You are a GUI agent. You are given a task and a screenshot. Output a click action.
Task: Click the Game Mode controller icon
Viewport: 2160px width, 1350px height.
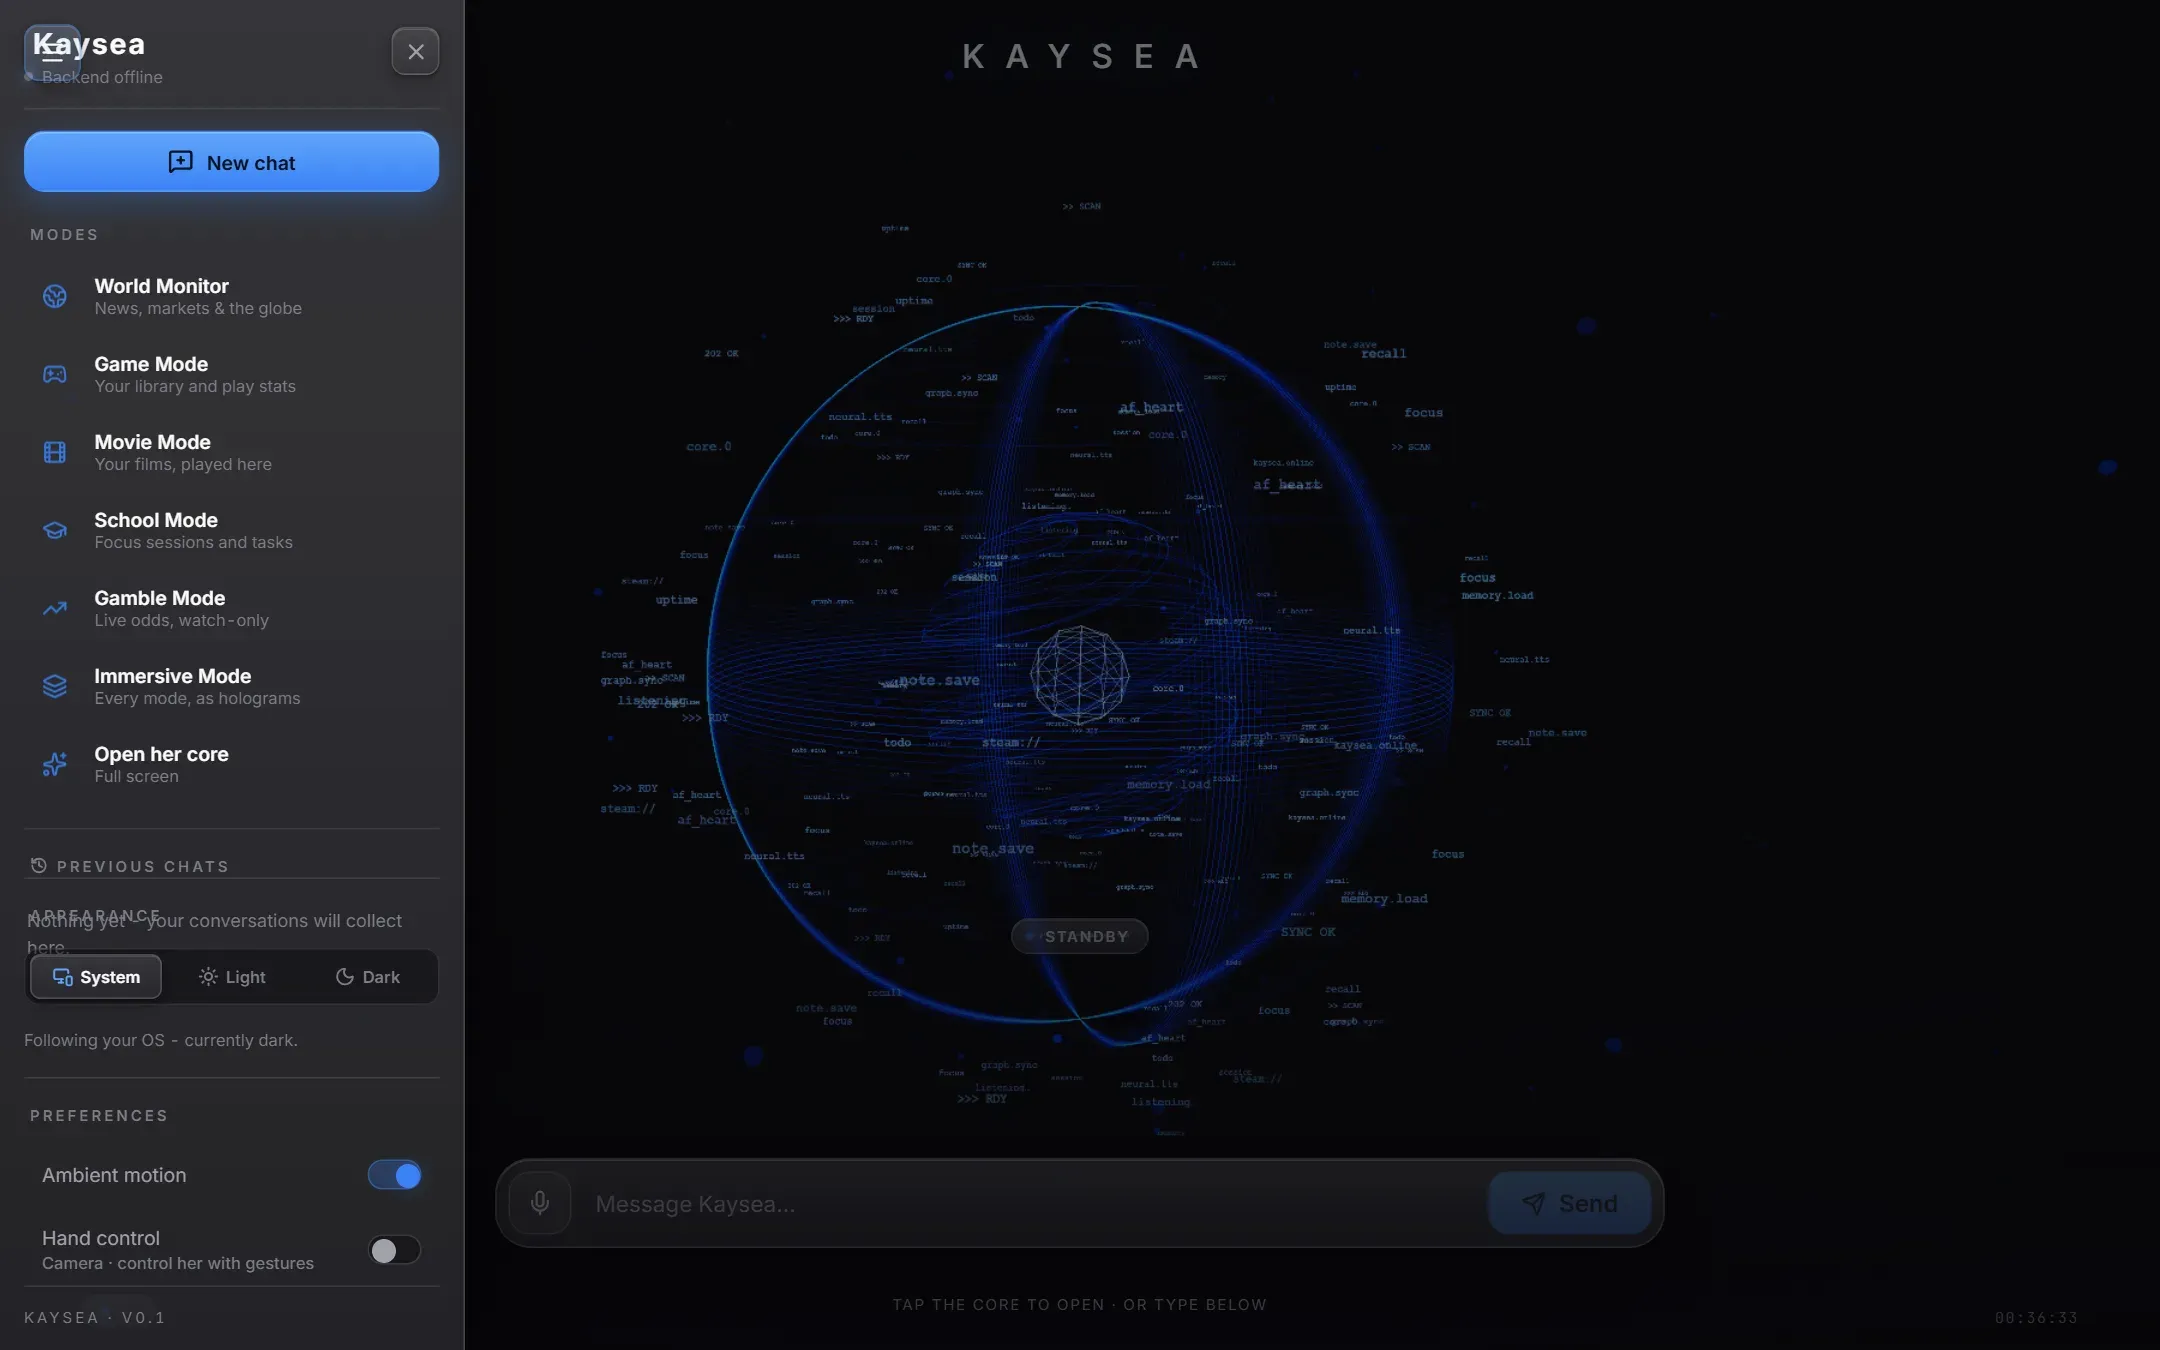click(55, 374)
